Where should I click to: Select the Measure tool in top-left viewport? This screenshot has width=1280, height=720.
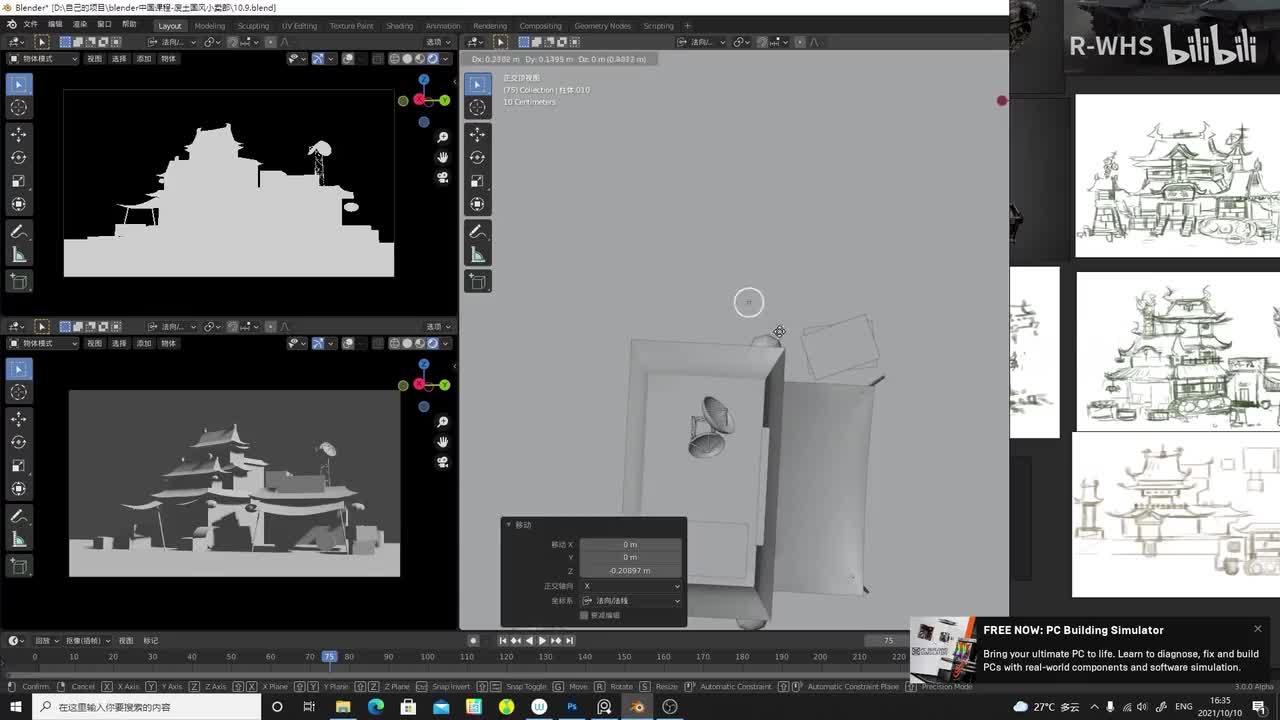18,255
